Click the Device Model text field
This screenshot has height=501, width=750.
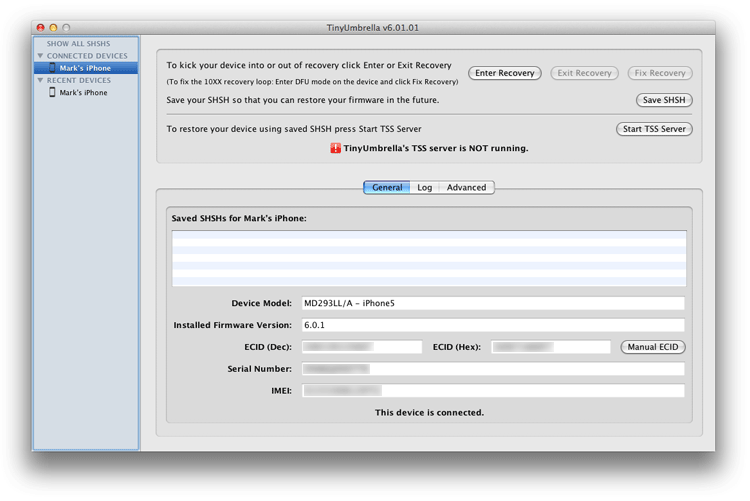click(x=493, y=303)
